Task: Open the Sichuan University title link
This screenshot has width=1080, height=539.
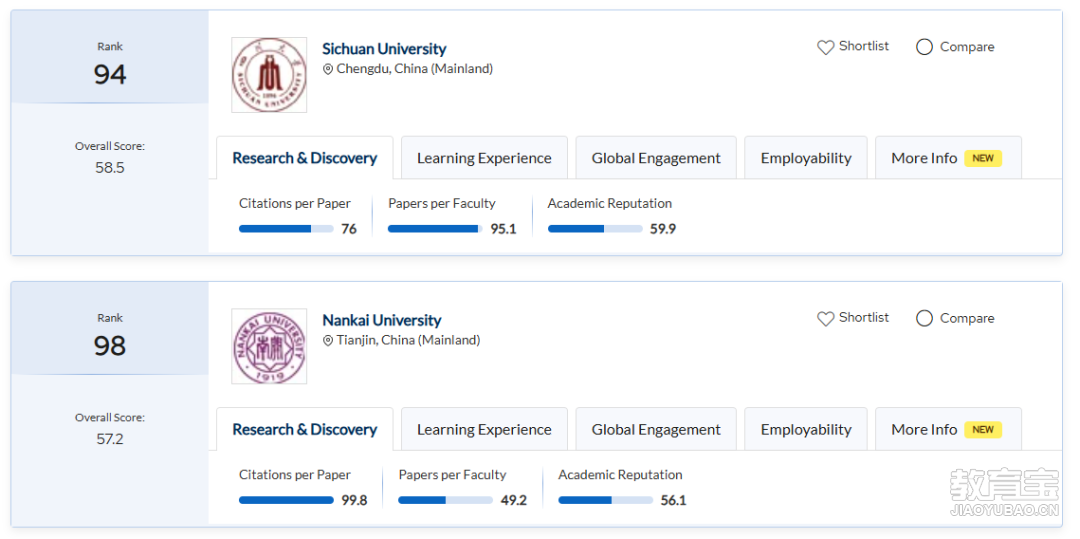Action: [x=384, y=49]
